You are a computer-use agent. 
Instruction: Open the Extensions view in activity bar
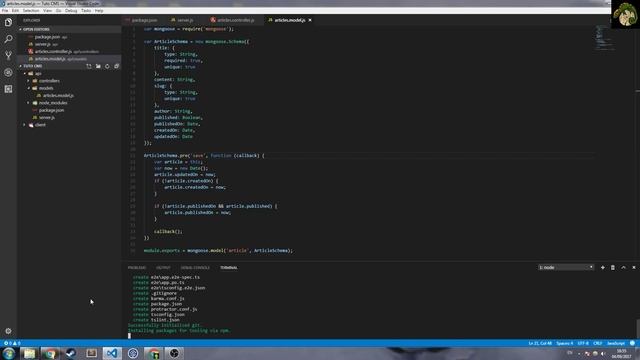(x=8, y=89)
